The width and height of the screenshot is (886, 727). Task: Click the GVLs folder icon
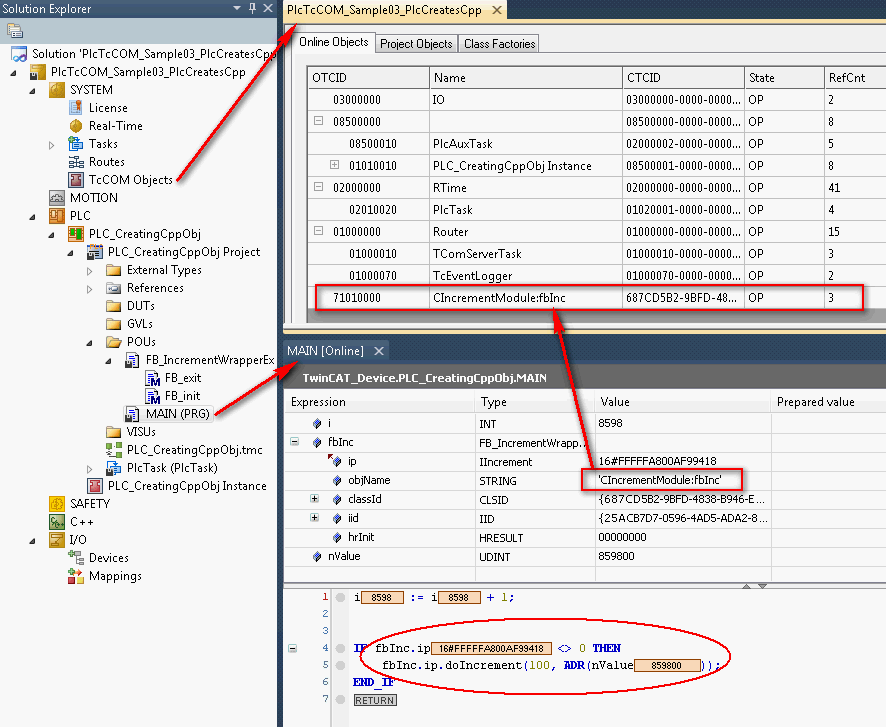114,324
